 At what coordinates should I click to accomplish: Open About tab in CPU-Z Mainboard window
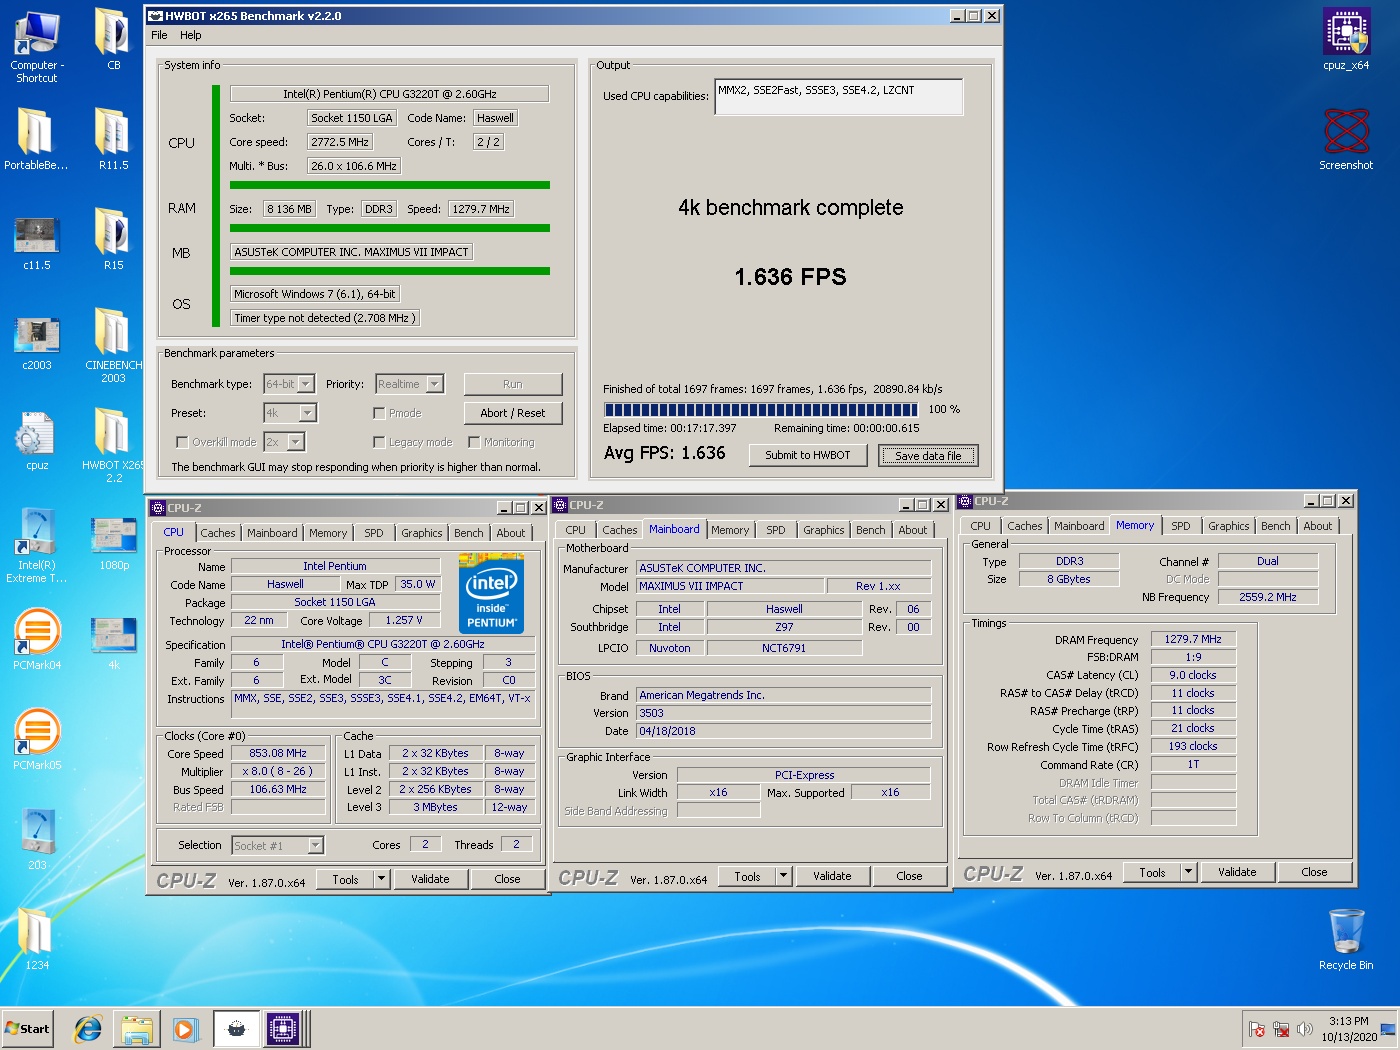(x=913, y=531)
